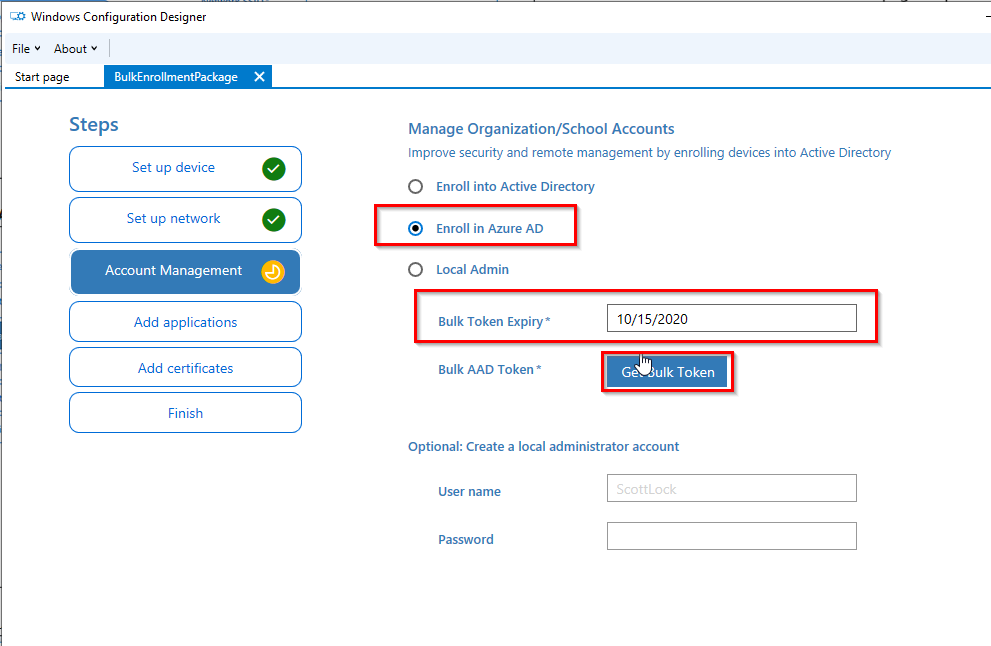Viewport: 991px width, 646px height.
Task: Click the User name input field
Action: (x=731, y=488)
